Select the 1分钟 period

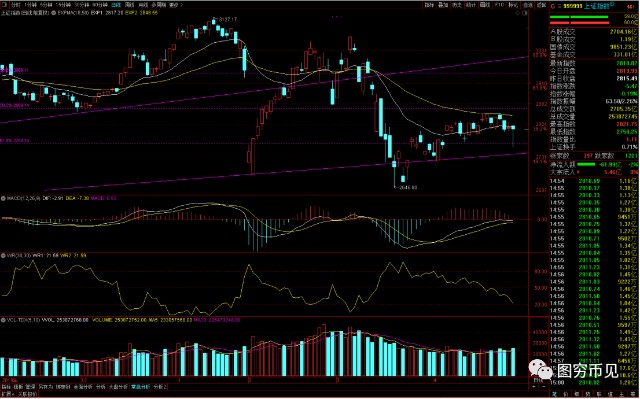coord(30,5)
